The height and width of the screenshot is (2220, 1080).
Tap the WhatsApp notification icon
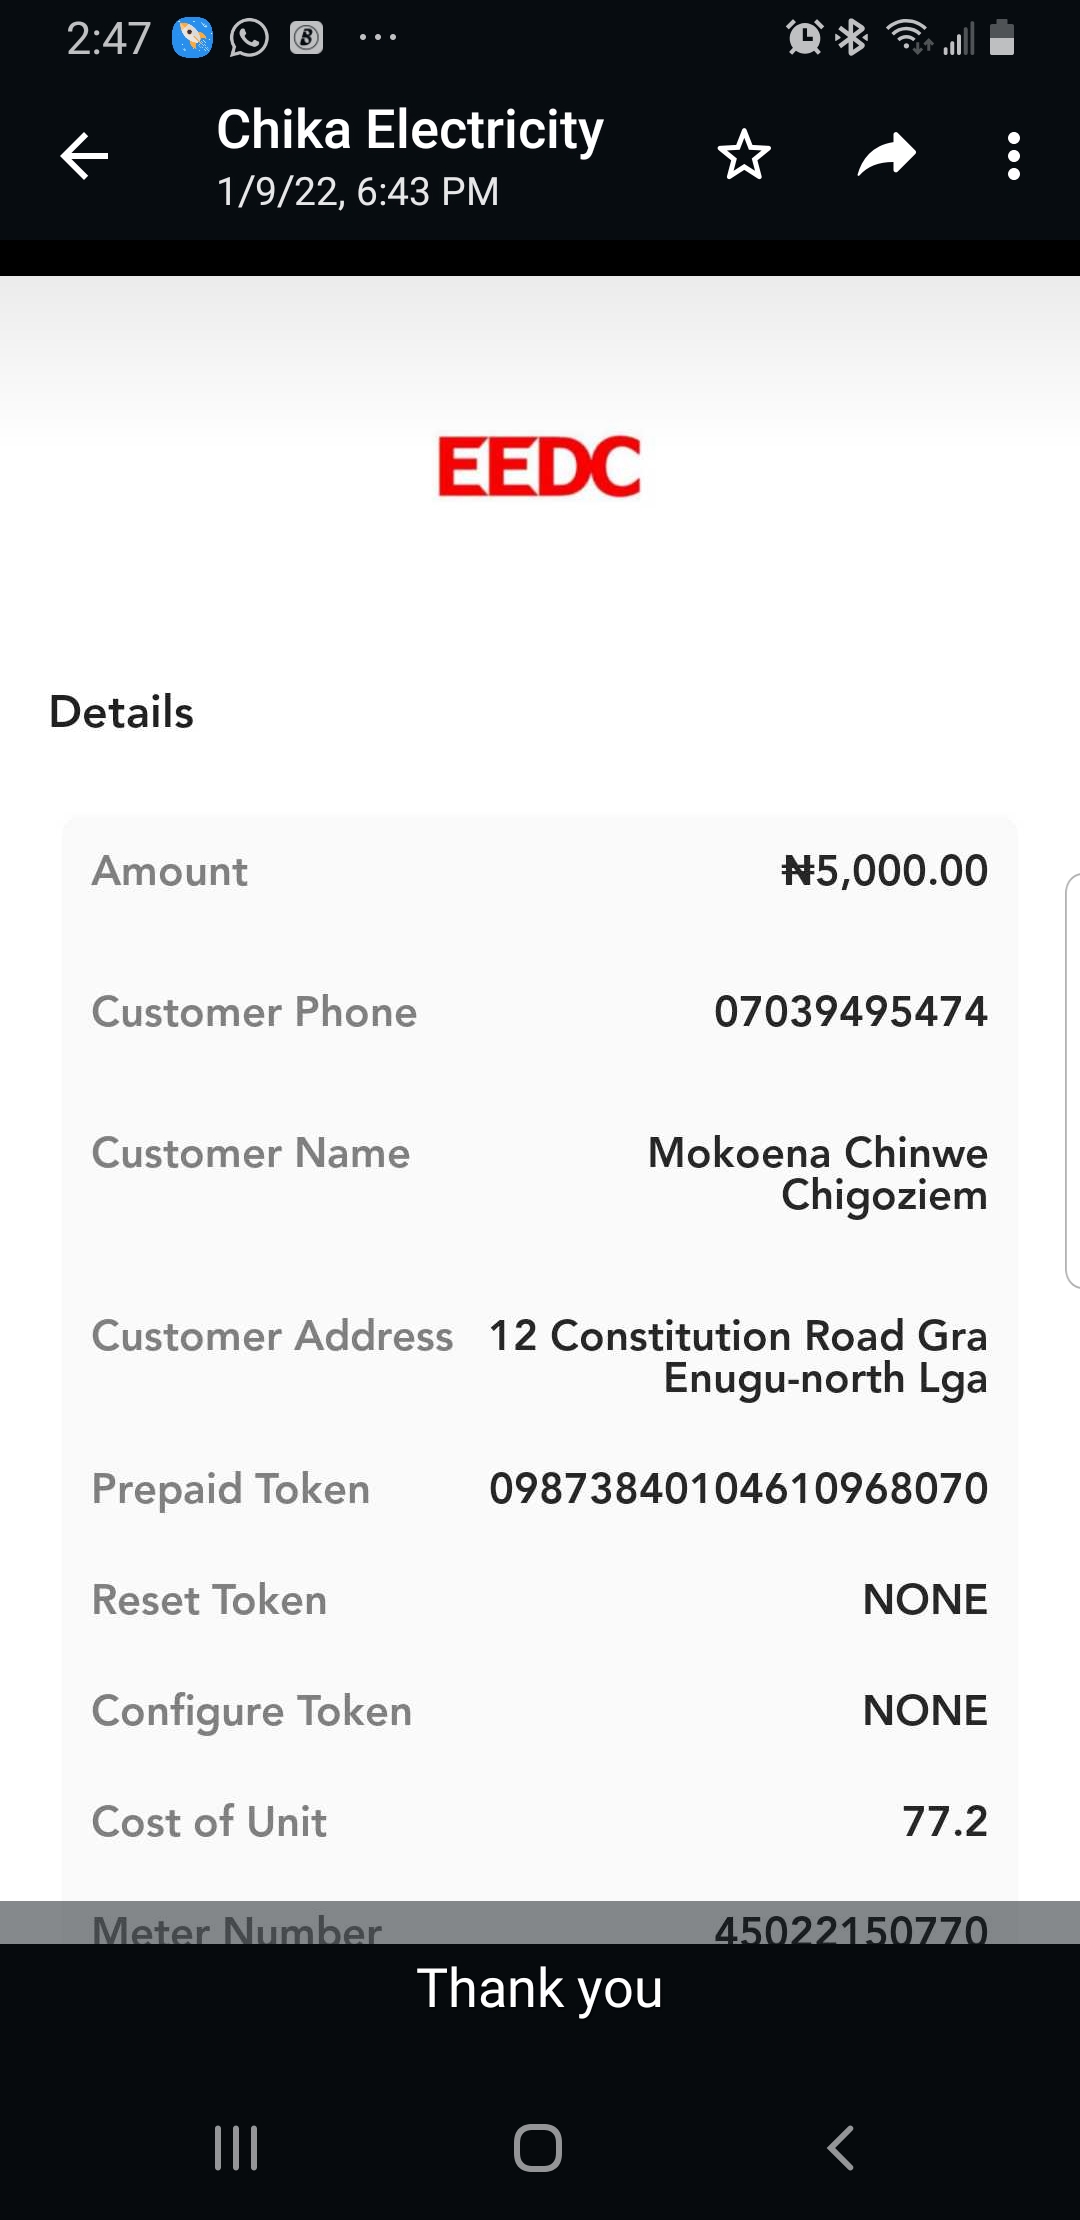(249, 38)
